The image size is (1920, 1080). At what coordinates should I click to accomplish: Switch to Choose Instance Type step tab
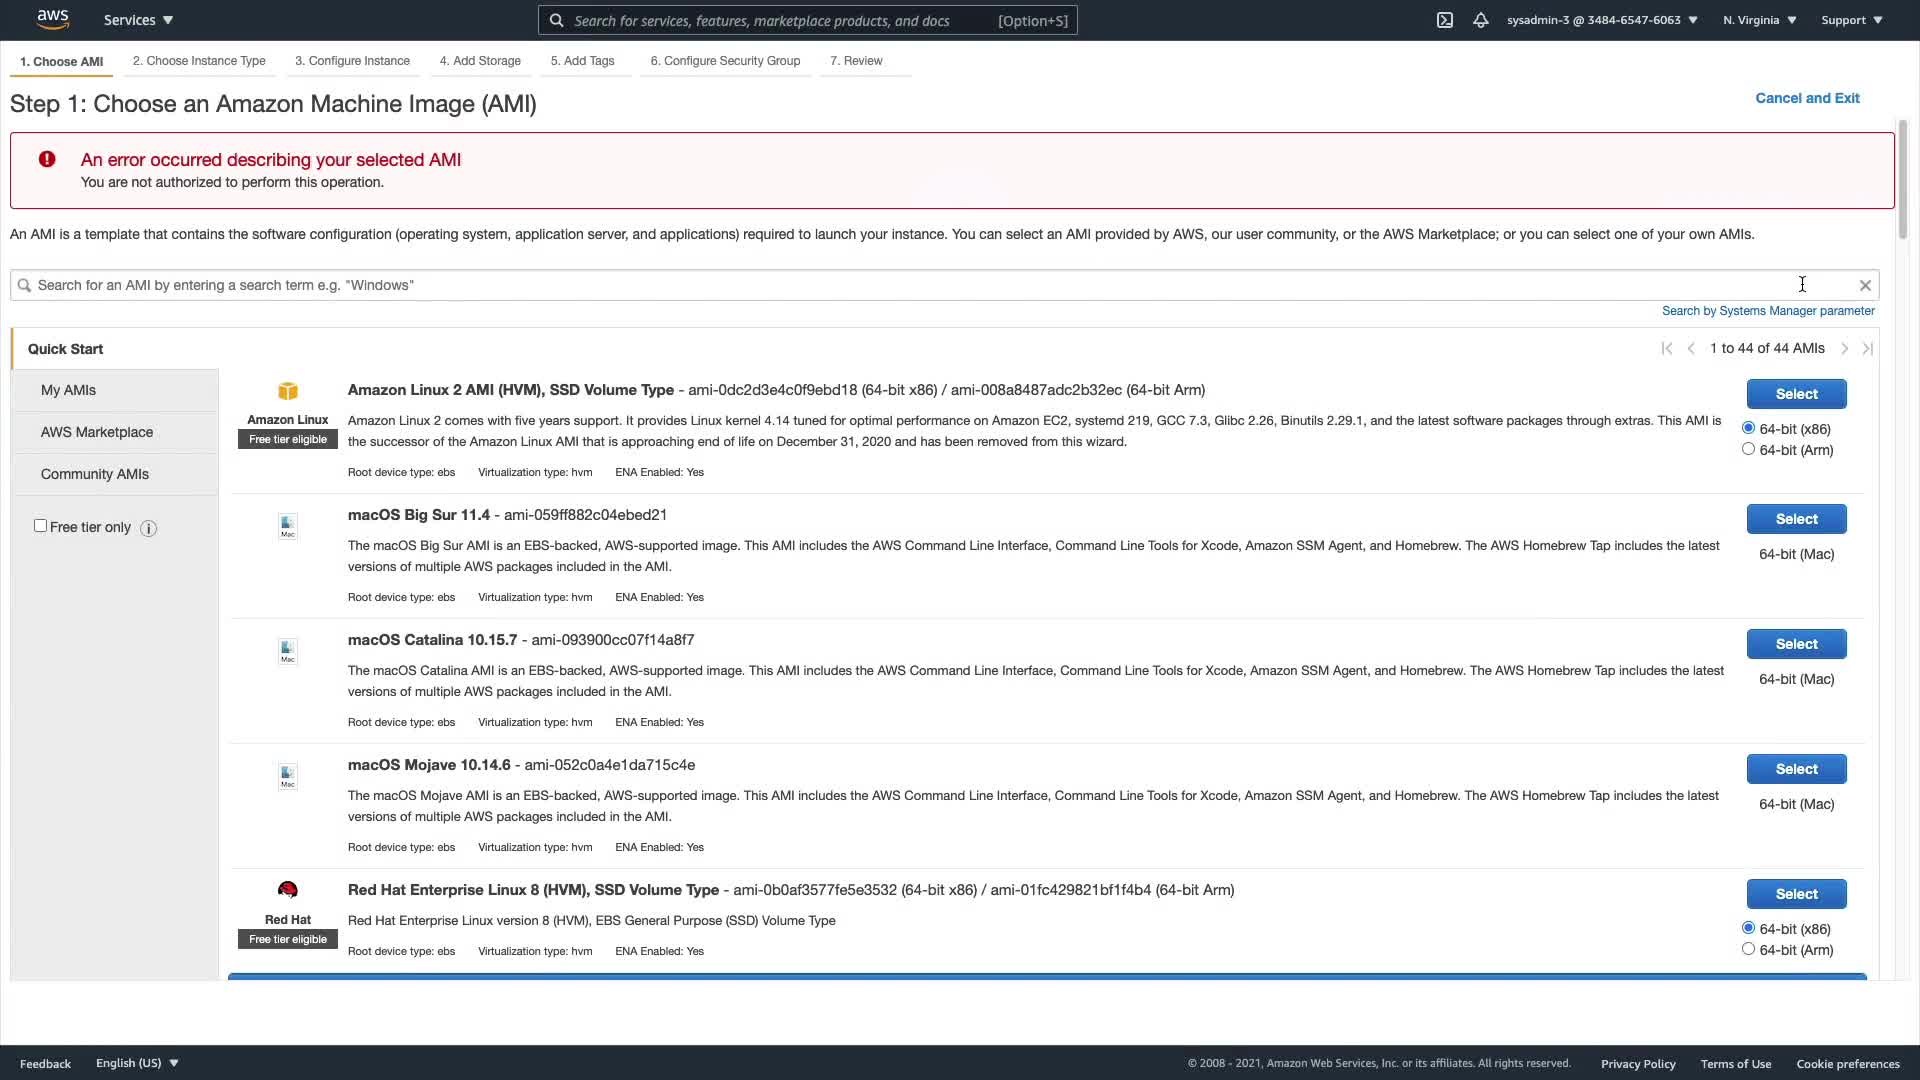pyautogui.click(x=199, y=61)
